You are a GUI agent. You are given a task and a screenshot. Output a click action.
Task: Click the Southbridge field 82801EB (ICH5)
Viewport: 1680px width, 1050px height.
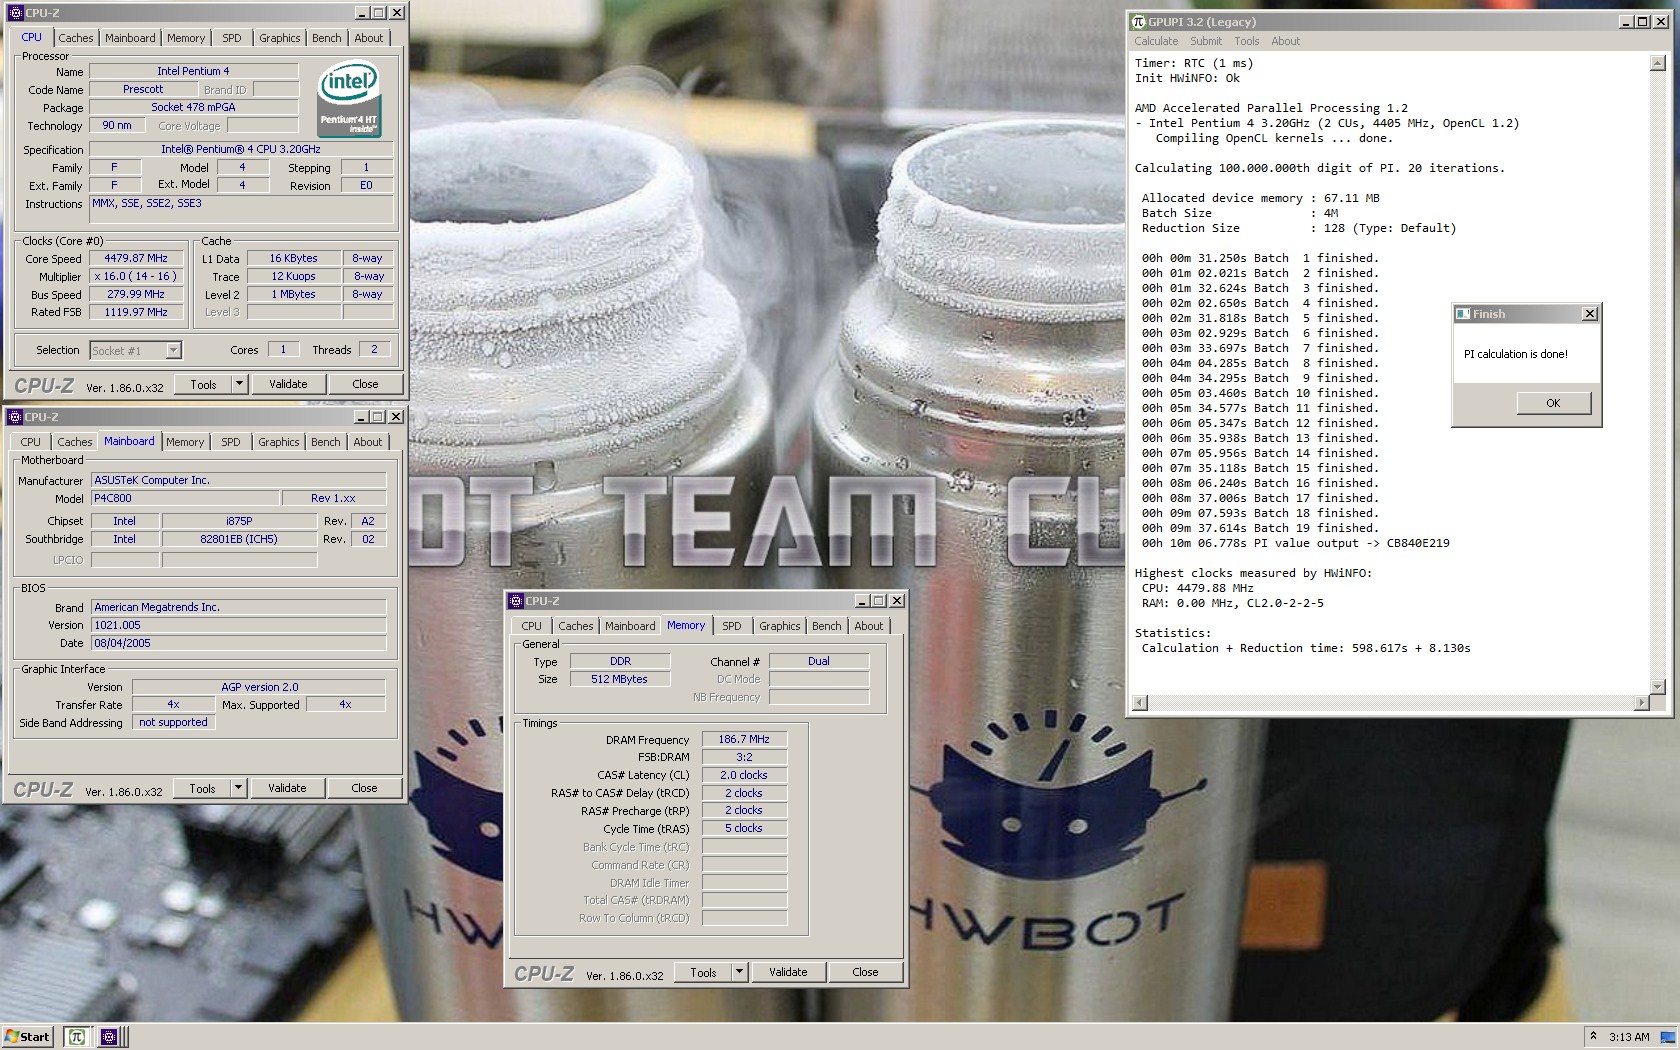[239, 539]
